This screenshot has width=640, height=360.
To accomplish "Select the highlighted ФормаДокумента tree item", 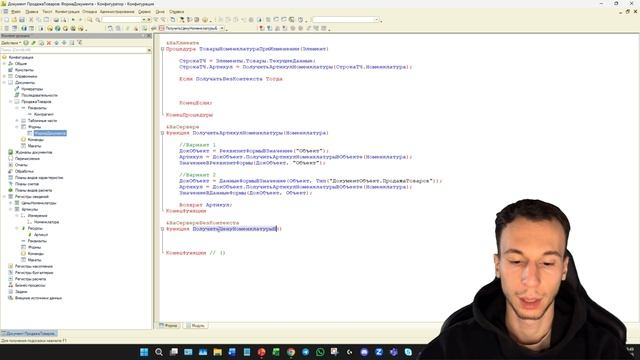I will (50, 133).
